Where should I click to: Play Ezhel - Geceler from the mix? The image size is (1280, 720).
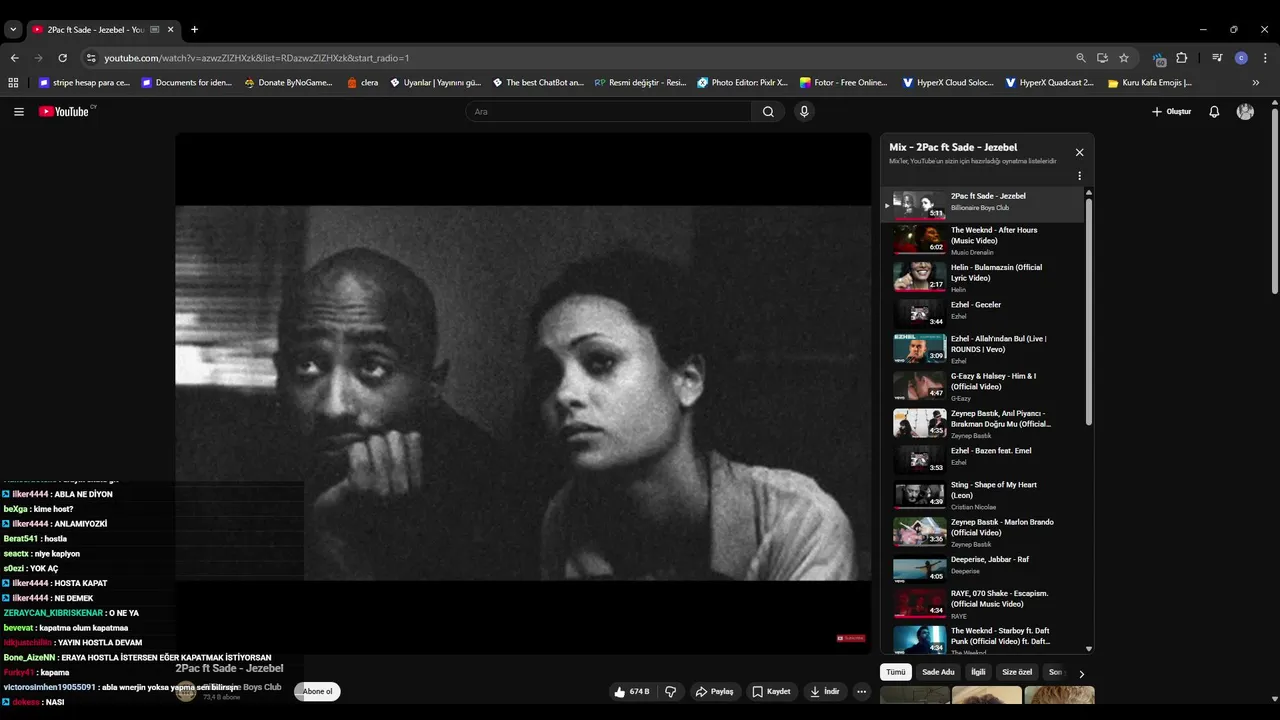[x=984, y=313]
